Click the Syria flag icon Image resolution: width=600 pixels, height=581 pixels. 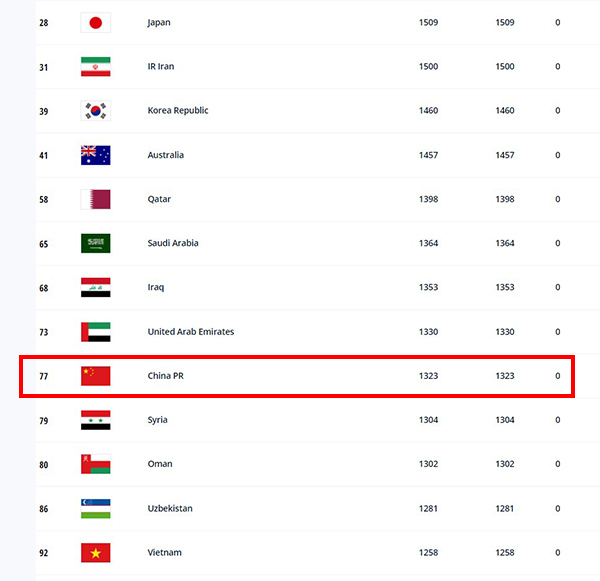(95, 420)
